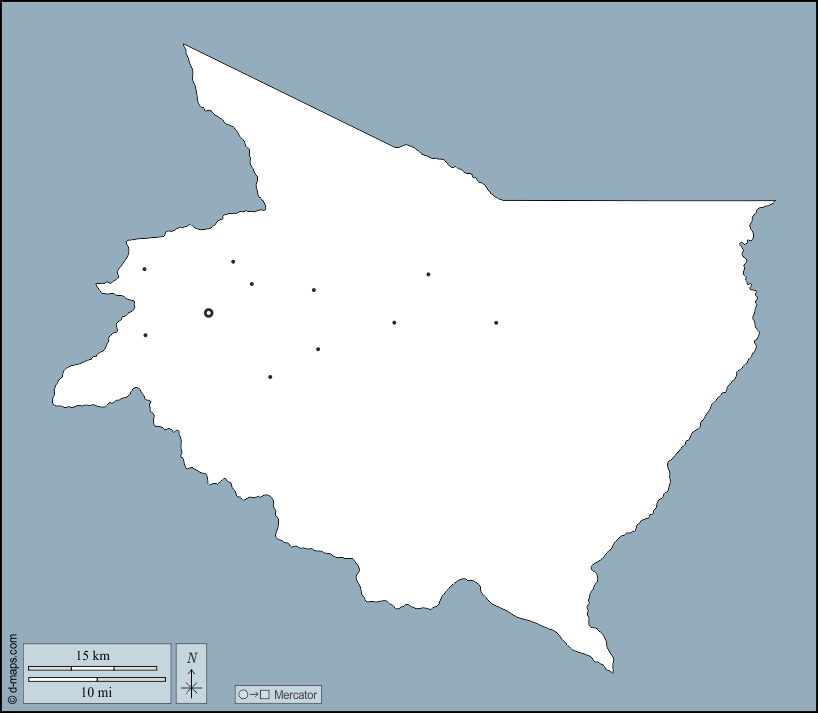818x713 pixels.
Task: Click the letter N above the compass arrow
Action: (192, 656)
